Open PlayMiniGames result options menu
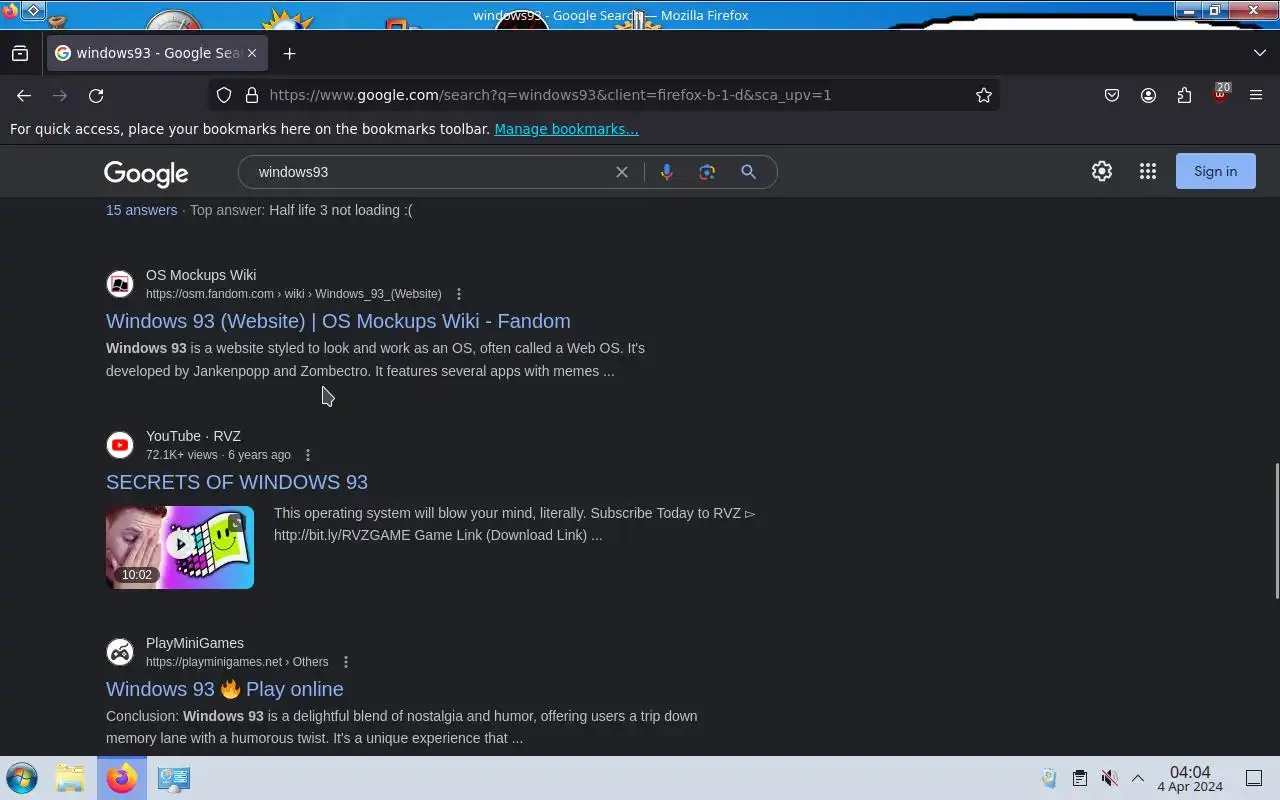1280x800 pixels. click(x=346, y=662)
